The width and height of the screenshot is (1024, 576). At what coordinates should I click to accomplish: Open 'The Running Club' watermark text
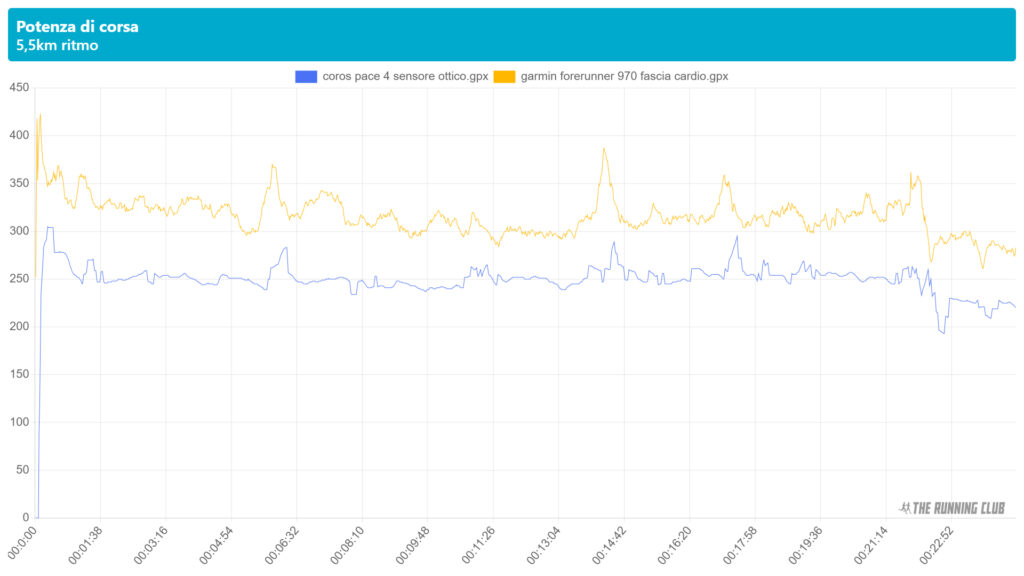960,507
